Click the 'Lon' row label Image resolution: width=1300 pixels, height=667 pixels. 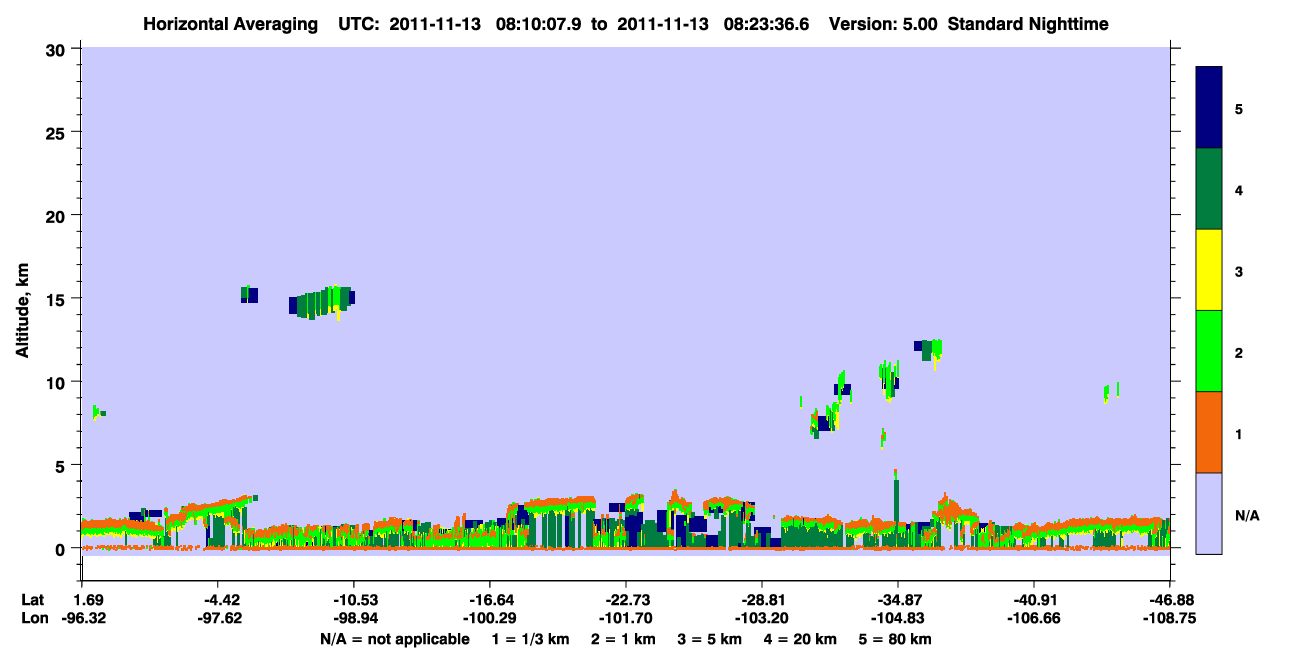pyautogui.click(x=34, y=618)
